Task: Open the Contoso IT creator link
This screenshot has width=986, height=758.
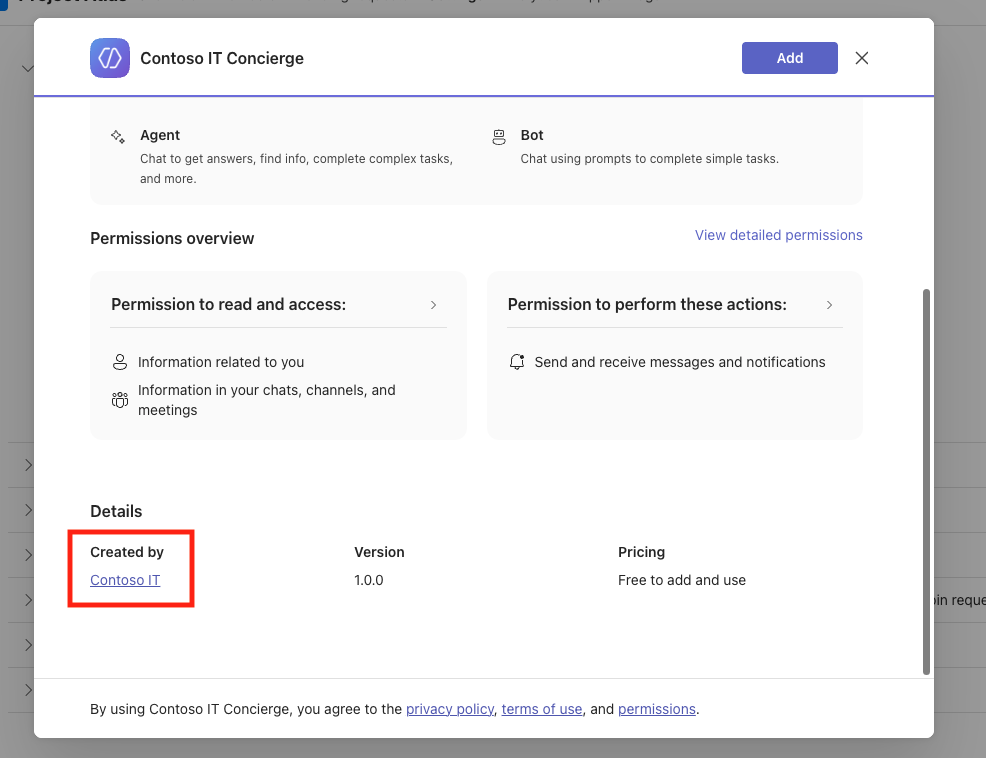Action: (x=125, y=580)
